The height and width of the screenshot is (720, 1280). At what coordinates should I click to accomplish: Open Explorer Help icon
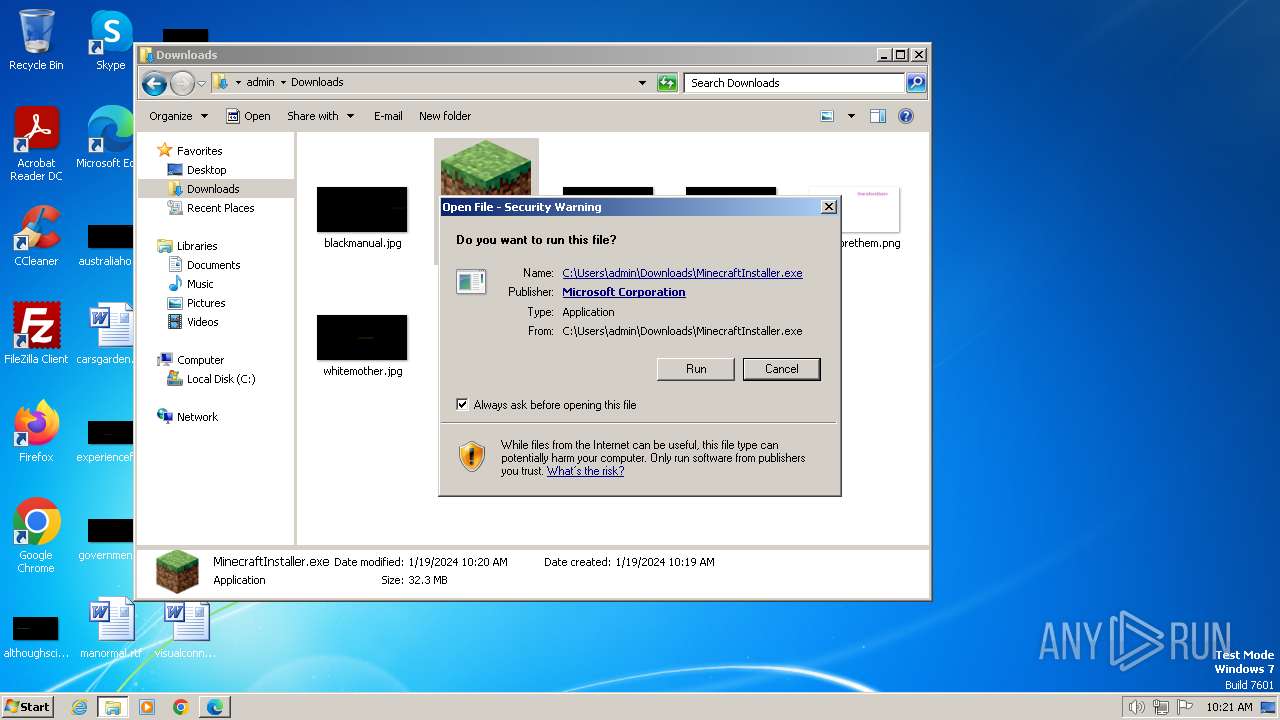pos(906,116)
